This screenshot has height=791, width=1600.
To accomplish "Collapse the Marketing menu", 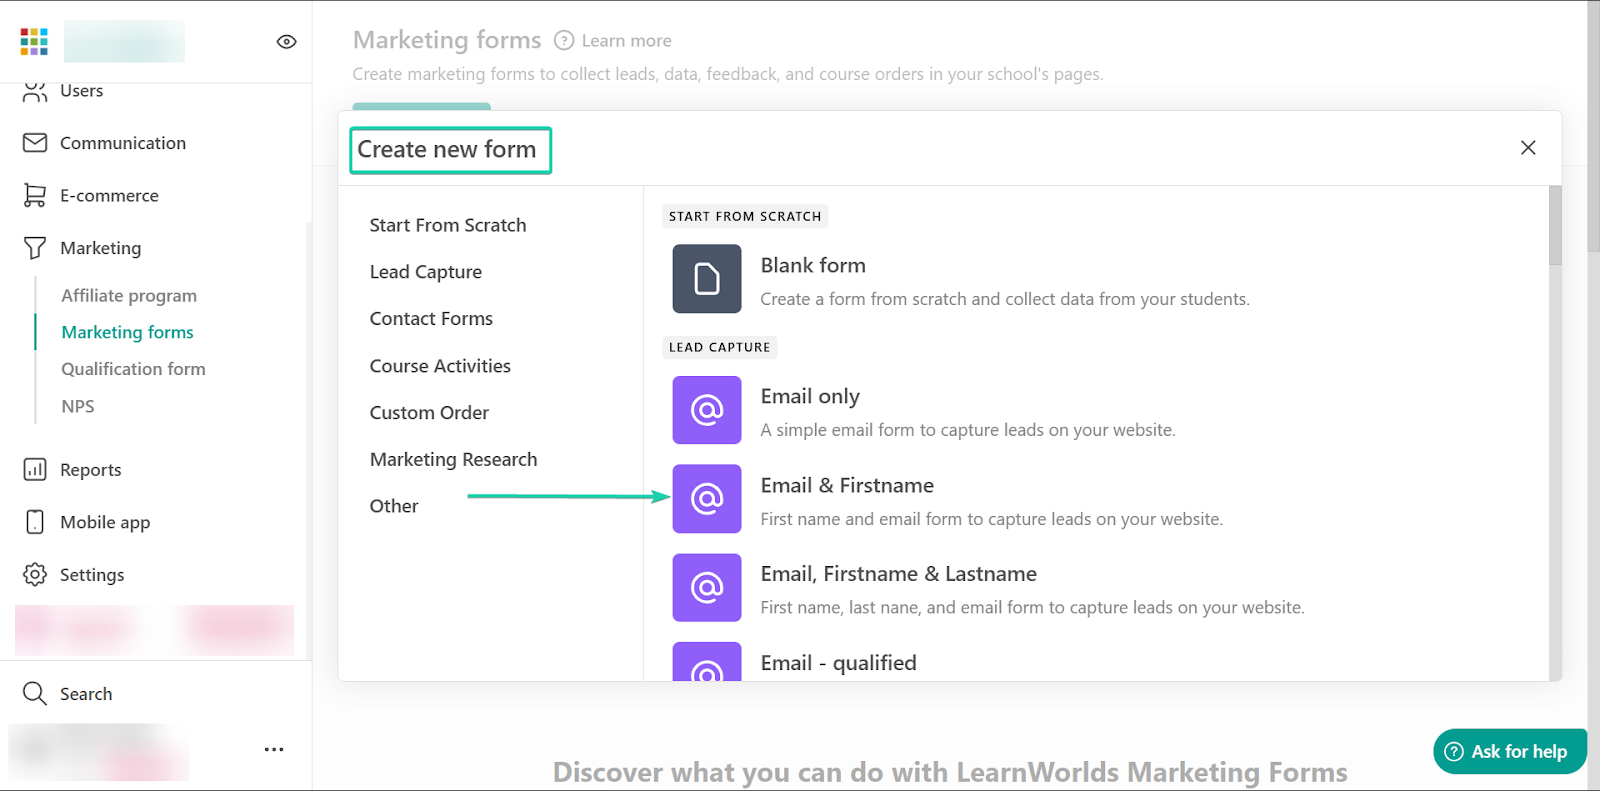I will 100,248.
